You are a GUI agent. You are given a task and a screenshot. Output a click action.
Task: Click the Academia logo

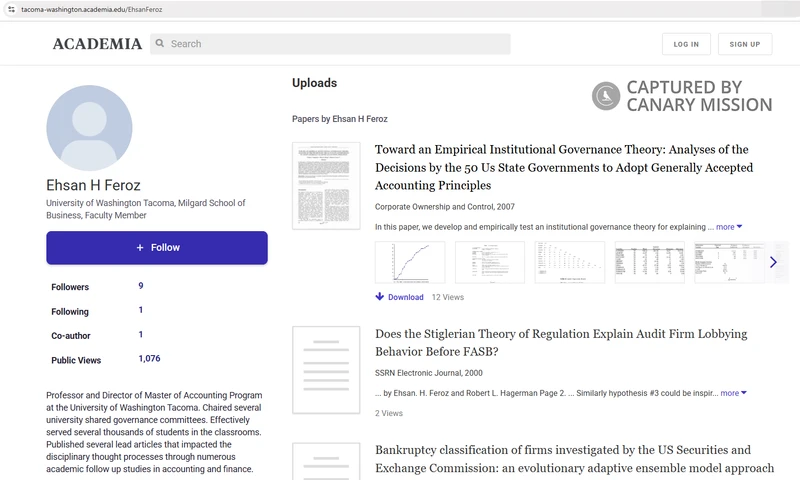coord(97,44)
